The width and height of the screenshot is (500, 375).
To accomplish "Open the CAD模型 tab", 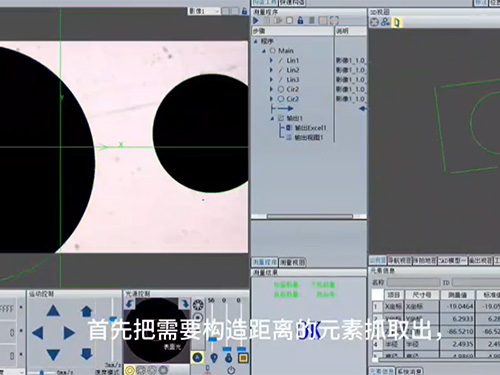I will pyautogui.click(x=452, y=260).
